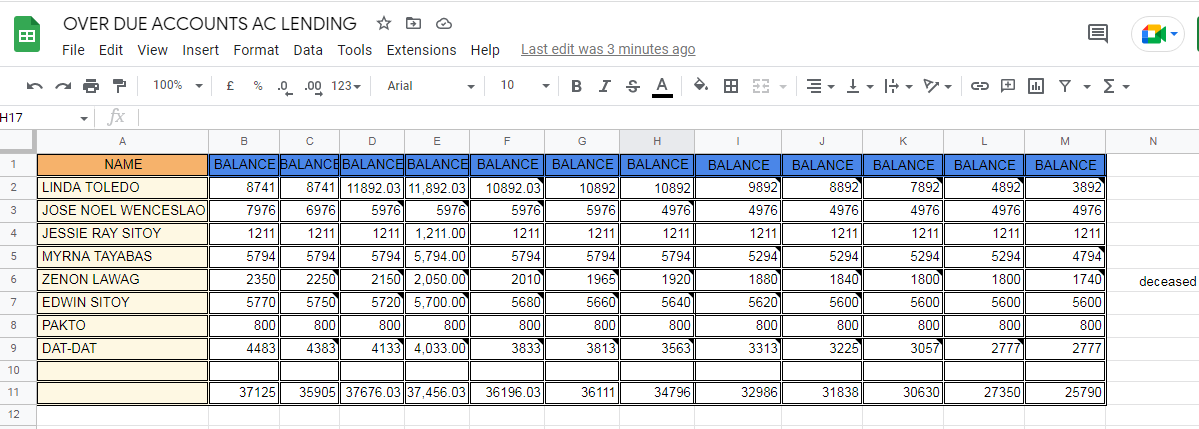Image resolution: width=1199 pixels, height=429 pixels.
Task: Click the Name box showing H17
Action: tap(44, 118)
